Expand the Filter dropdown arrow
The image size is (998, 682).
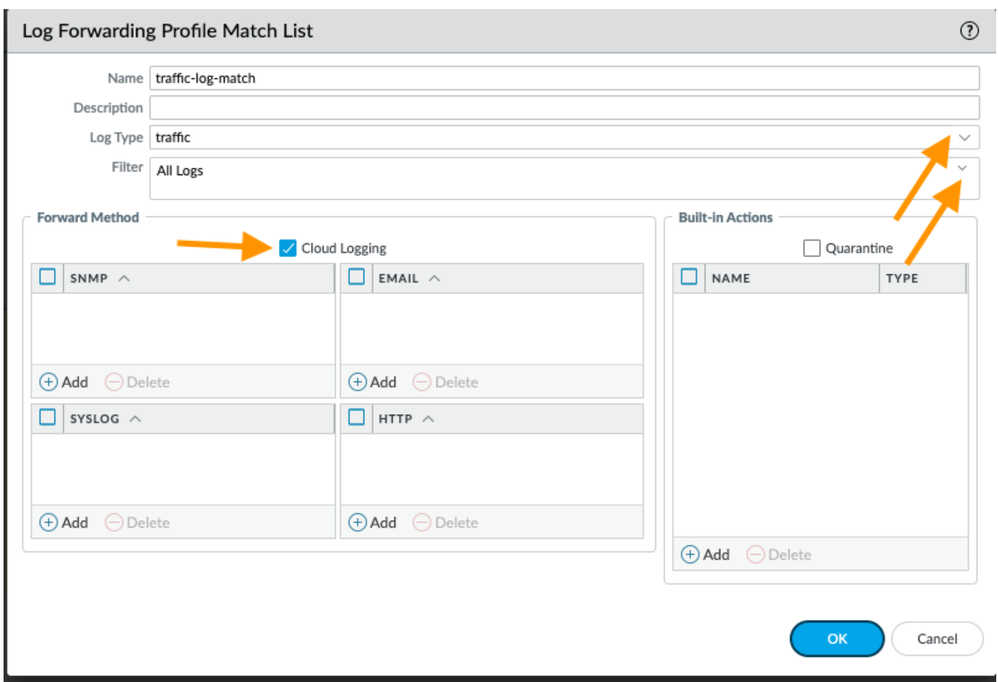[962, 168]
